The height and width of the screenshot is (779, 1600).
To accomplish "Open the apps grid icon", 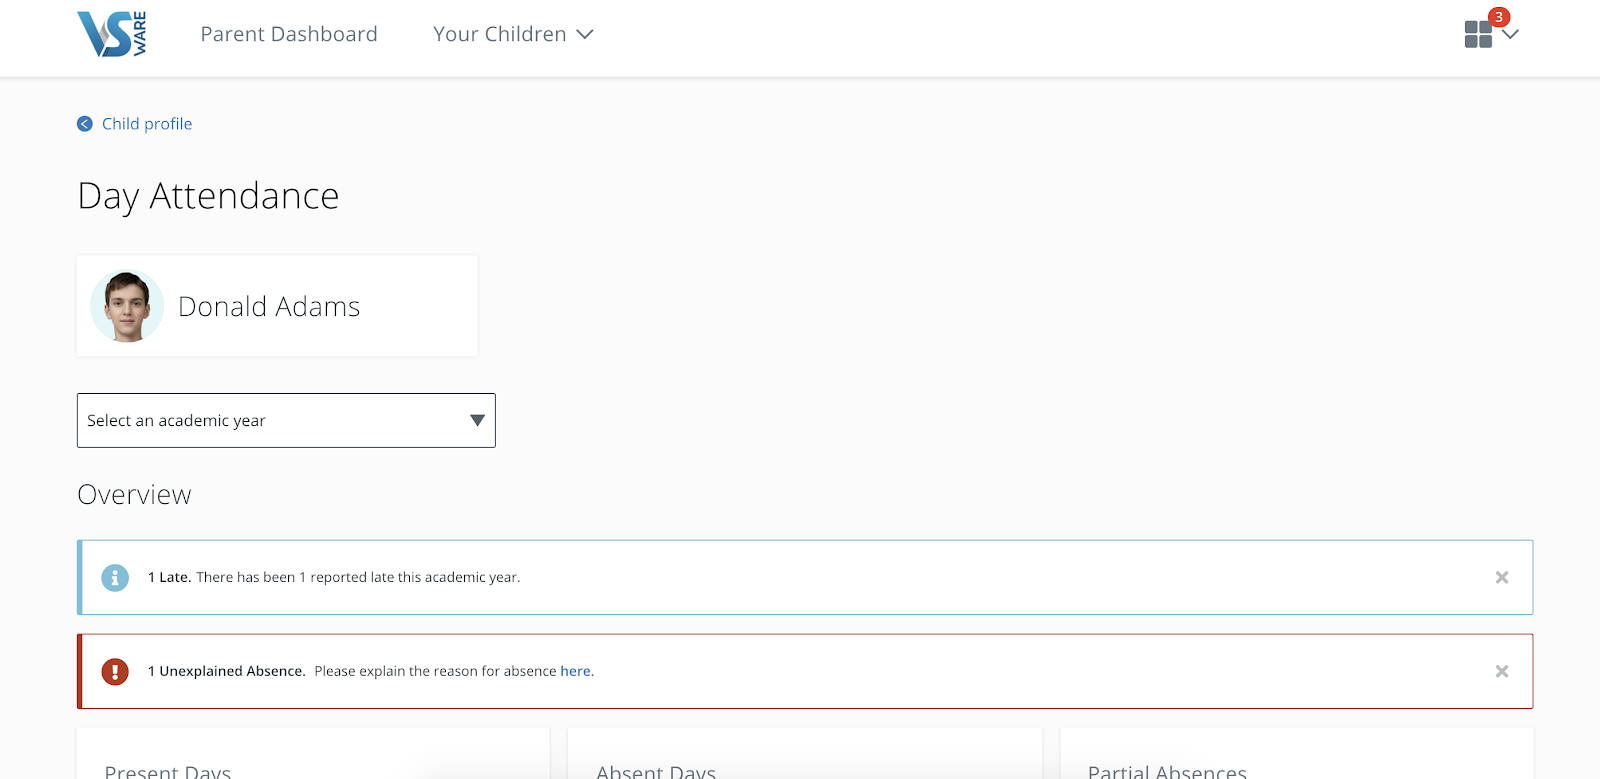I will [x=1478, y=35].
